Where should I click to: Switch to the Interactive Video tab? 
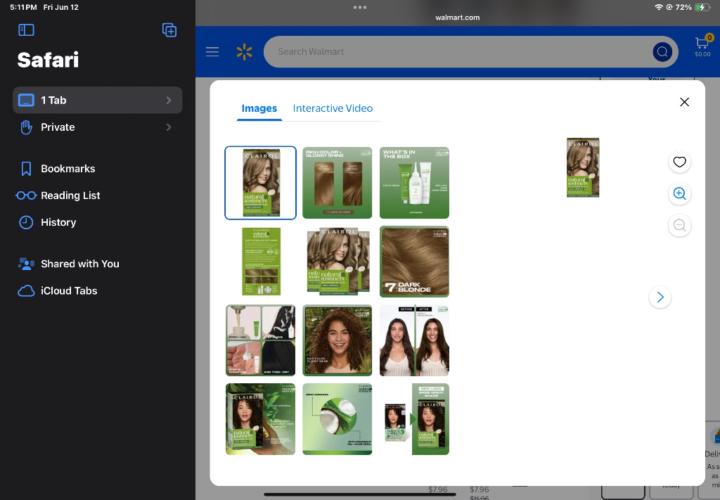click(333, 108)
